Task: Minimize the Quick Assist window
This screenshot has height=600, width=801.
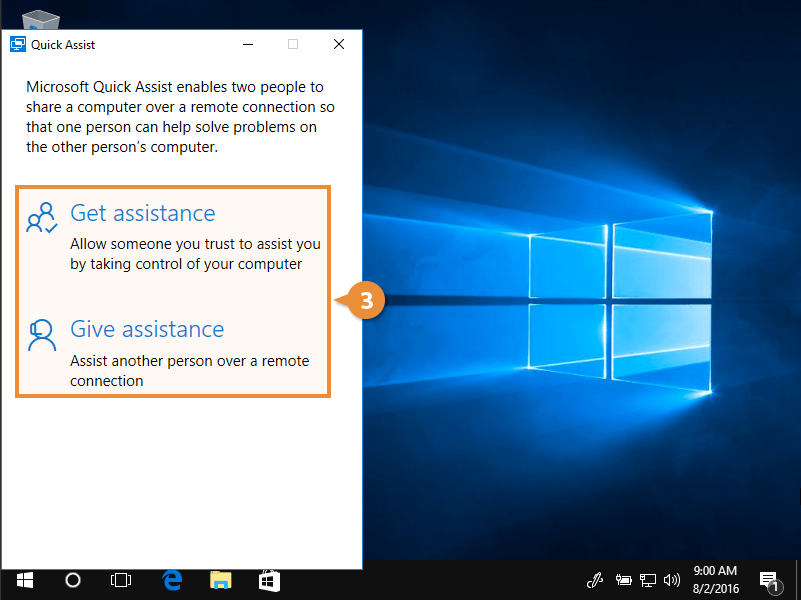Action: coord(248,44)
